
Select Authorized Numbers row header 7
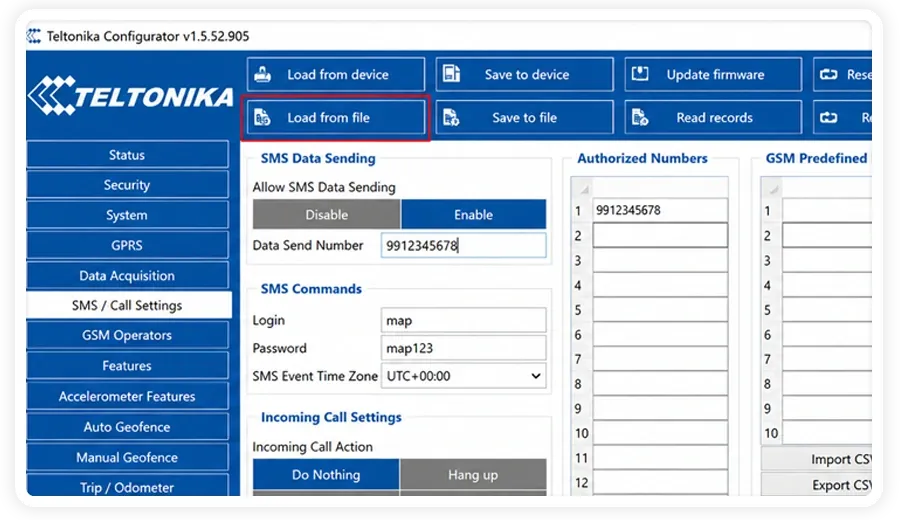point(581,359)
